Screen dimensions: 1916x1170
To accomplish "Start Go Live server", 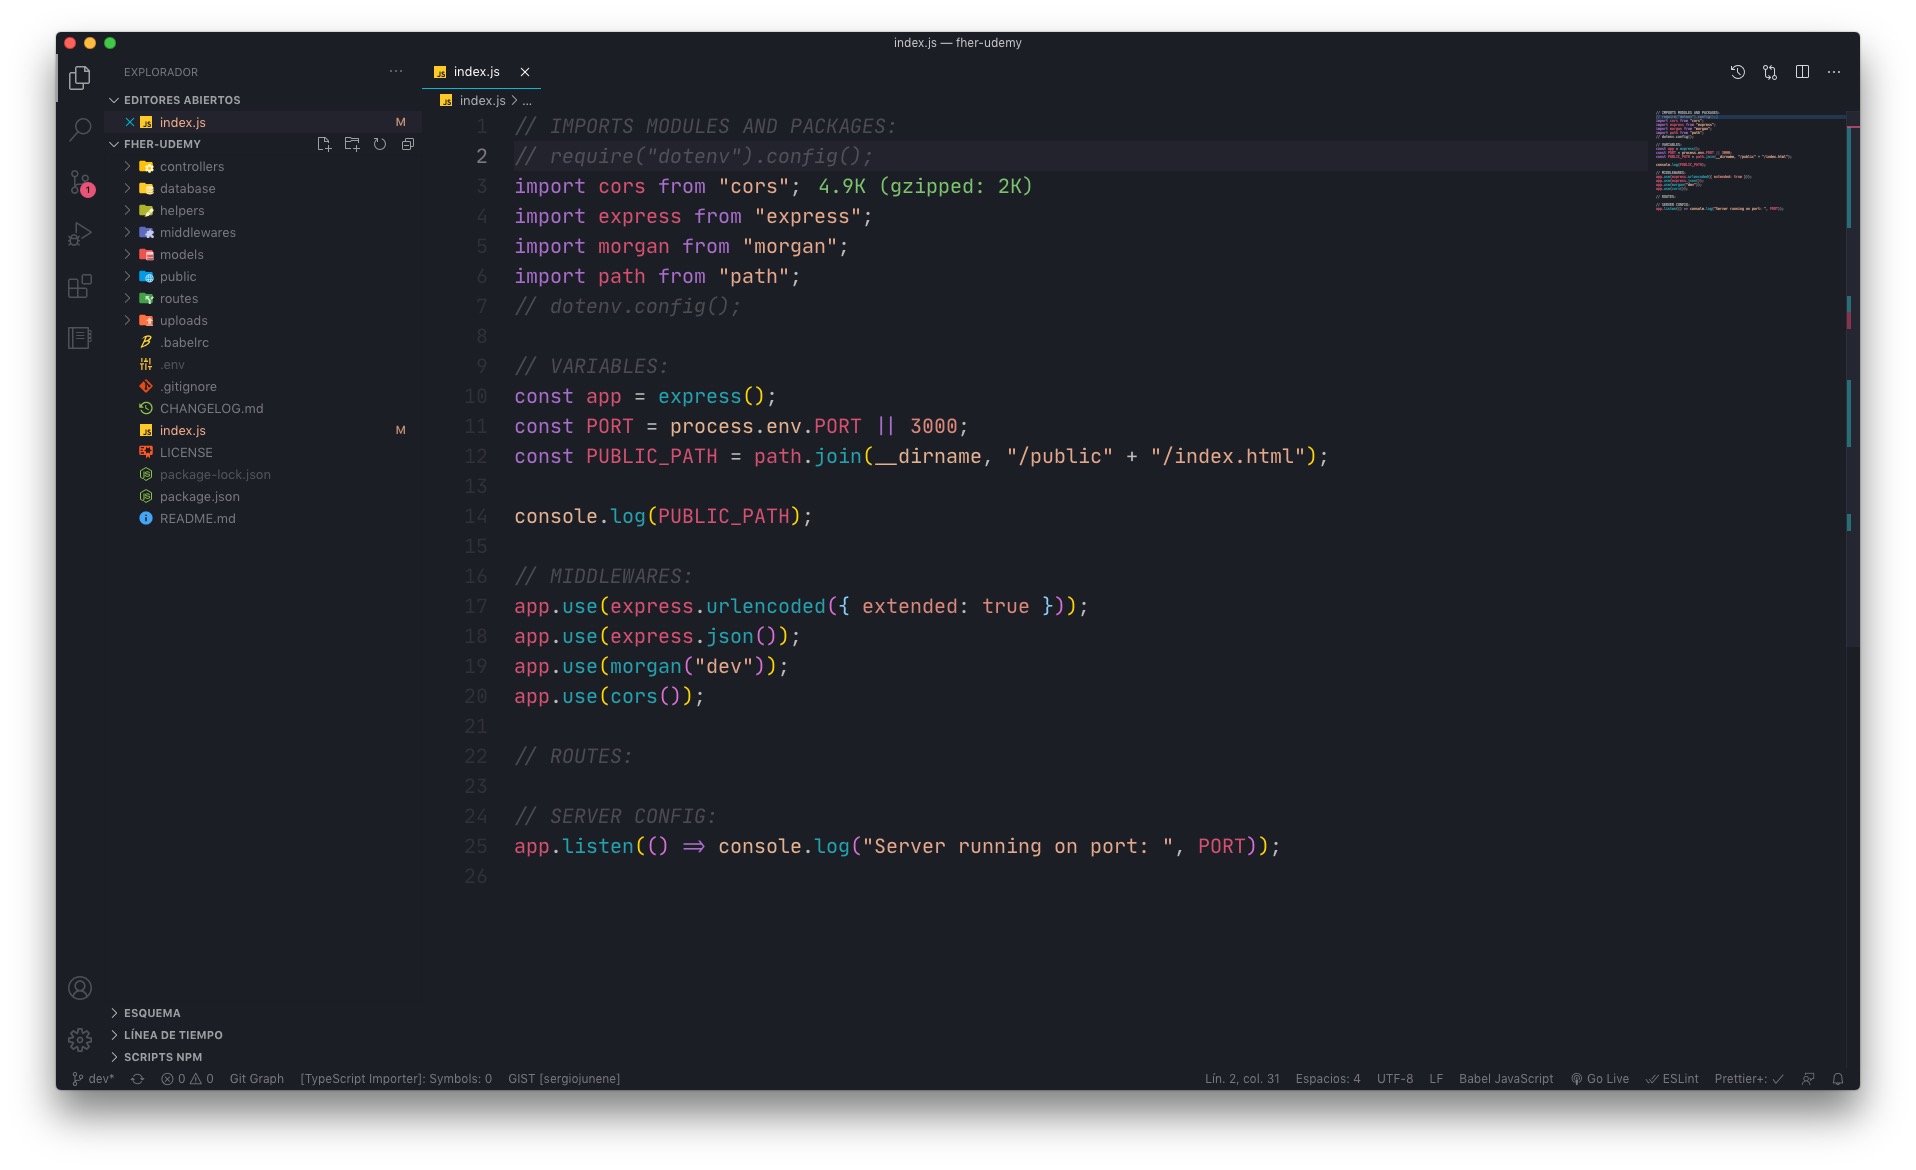I will (1600, 1079).
